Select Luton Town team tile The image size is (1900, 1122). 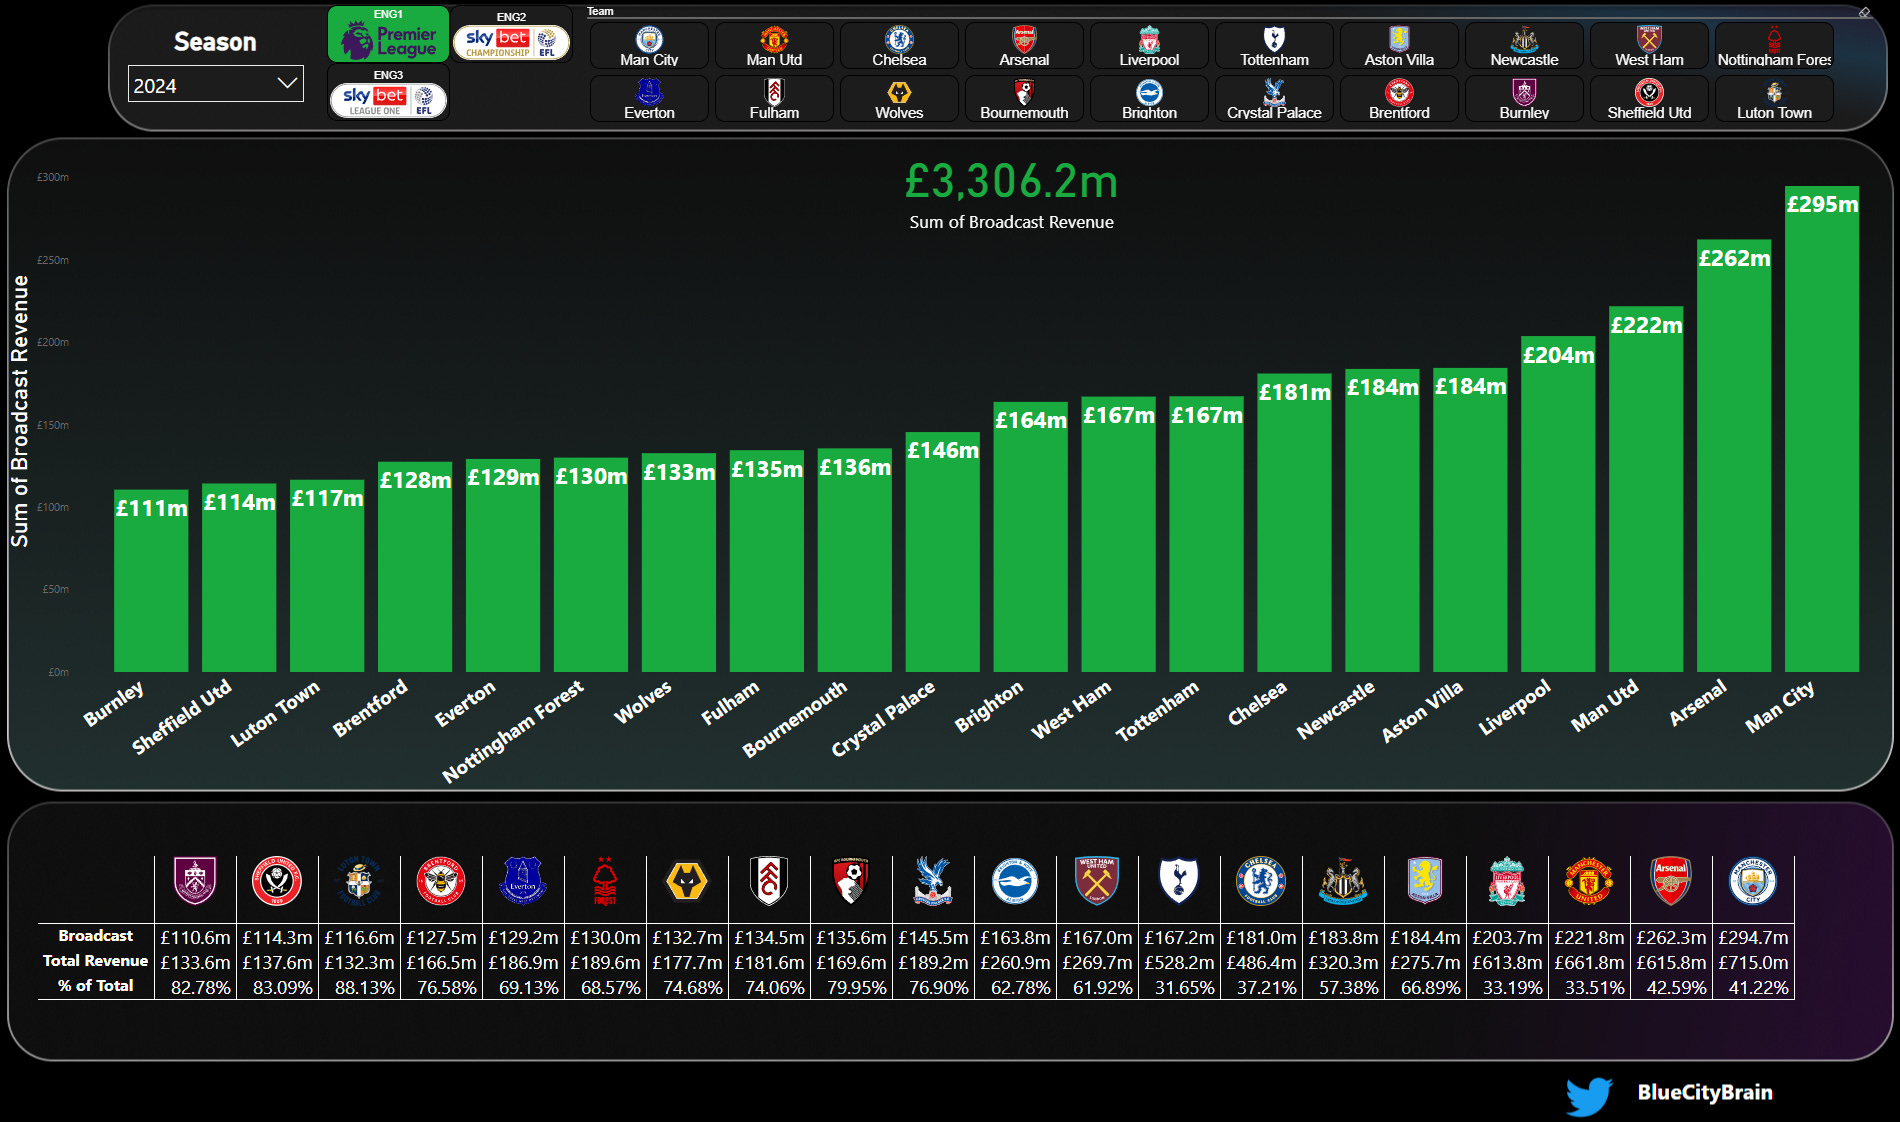tap(1774, 99)
